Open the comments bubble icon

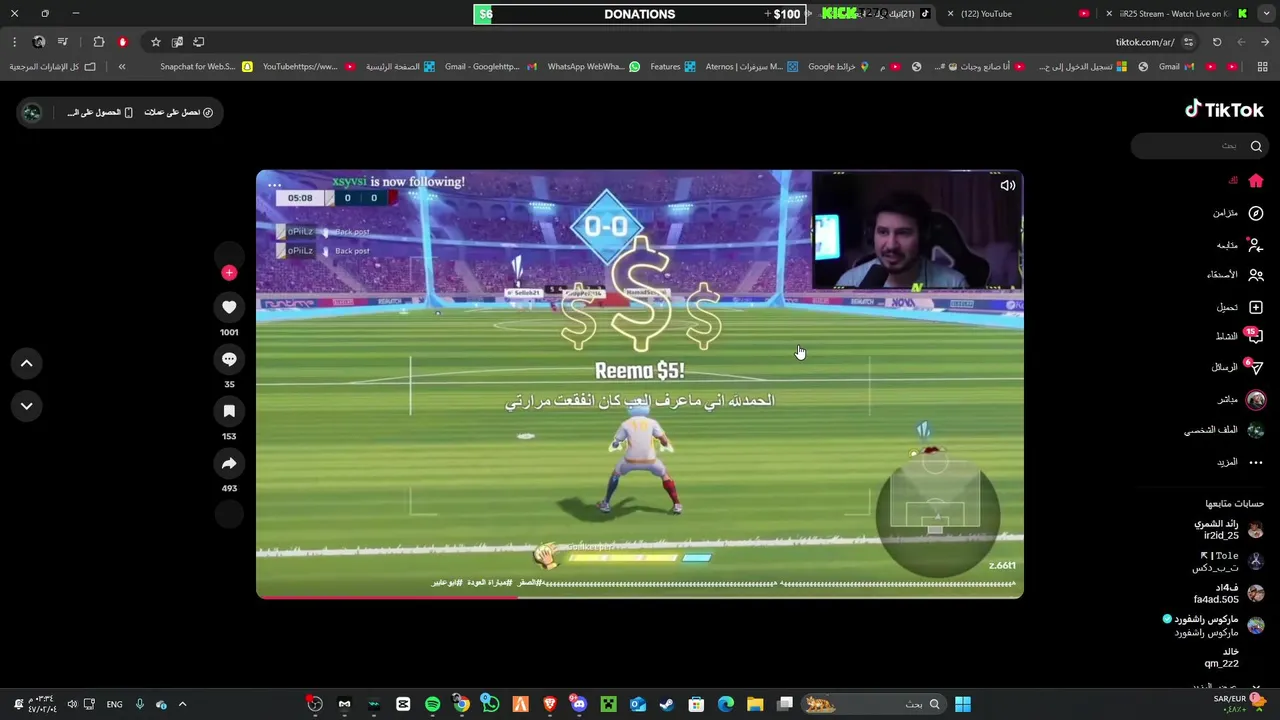(229, 359)
